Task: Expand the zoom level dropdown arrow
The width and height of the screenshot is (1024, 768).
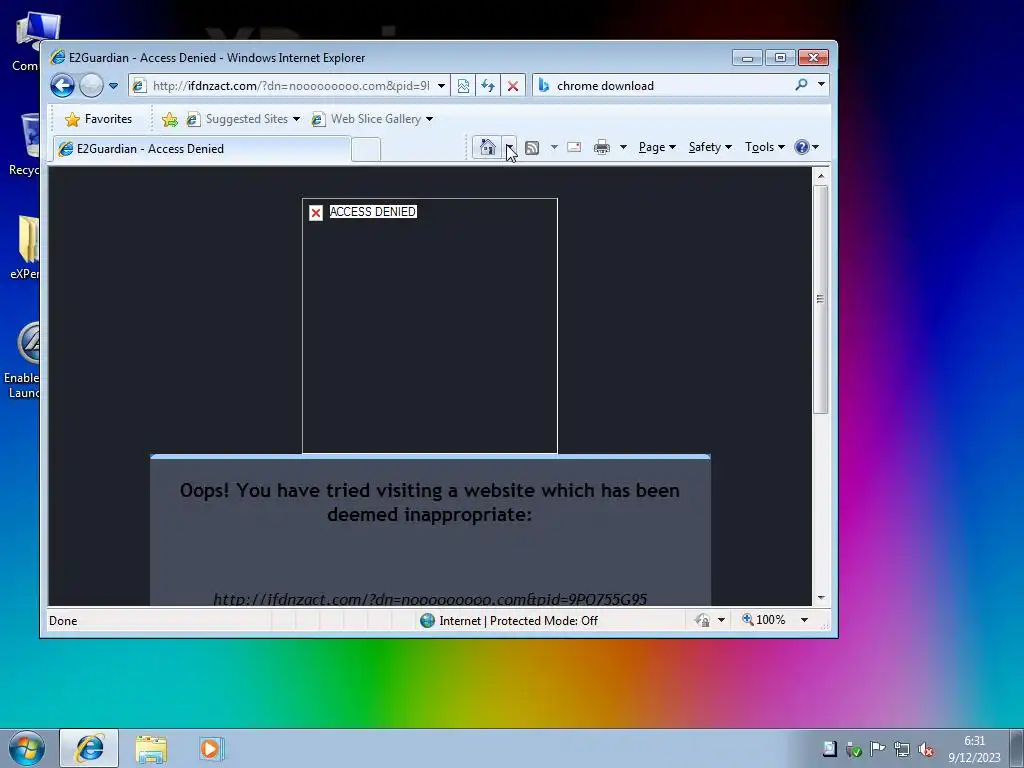Action: (805, 620)
